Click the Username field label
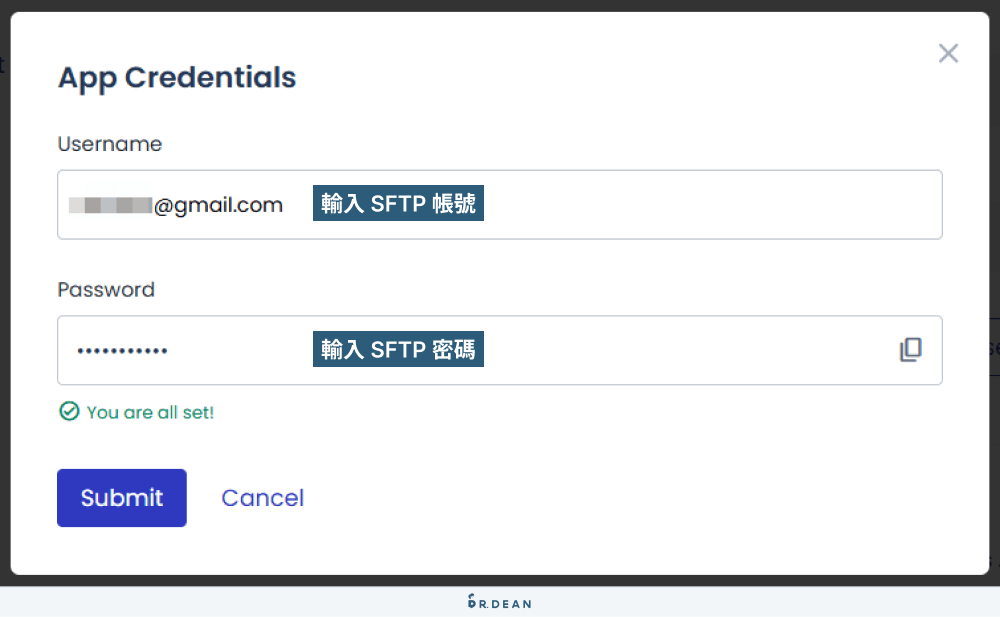The image size is (1000, 617). point(110,144)
